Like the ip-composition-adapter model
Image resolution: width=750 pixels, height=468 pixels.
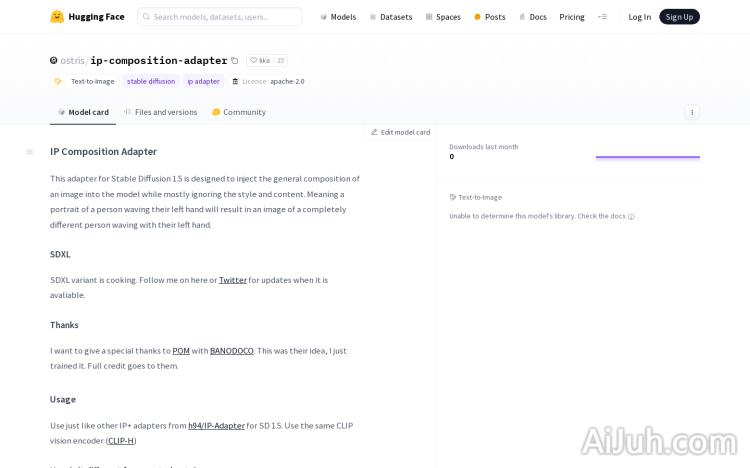pos(260,61)
